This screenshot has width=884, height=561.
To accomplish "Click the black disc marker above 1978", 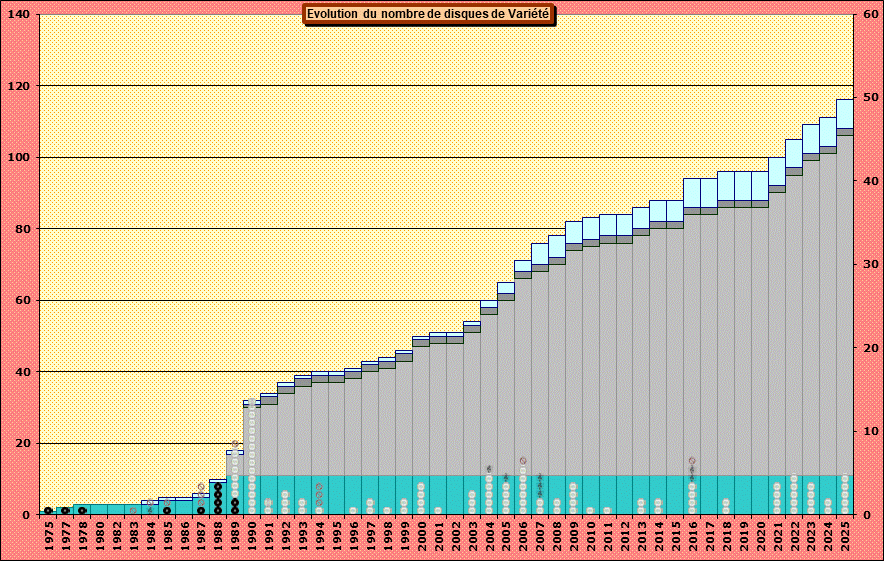I will point(82,510).
